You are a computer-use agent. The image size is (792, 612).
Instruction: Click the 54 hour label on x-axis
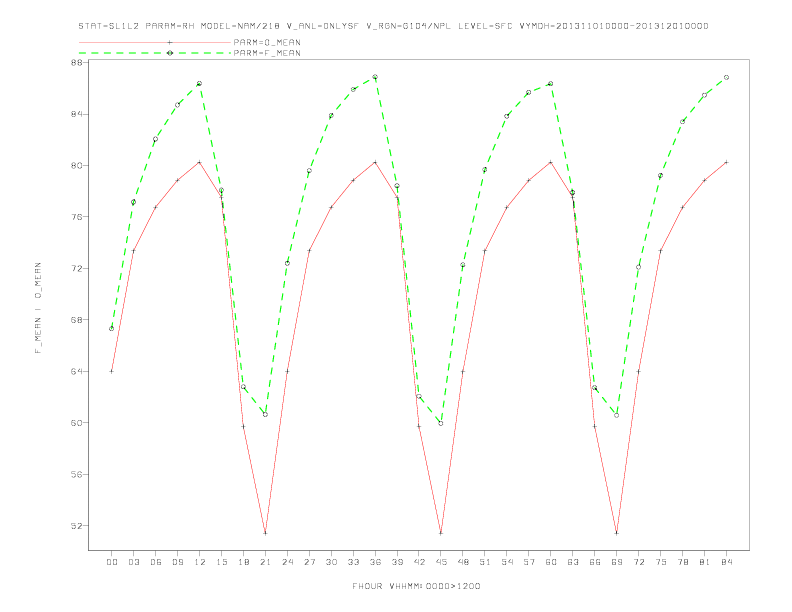click(x=507, y=562)
